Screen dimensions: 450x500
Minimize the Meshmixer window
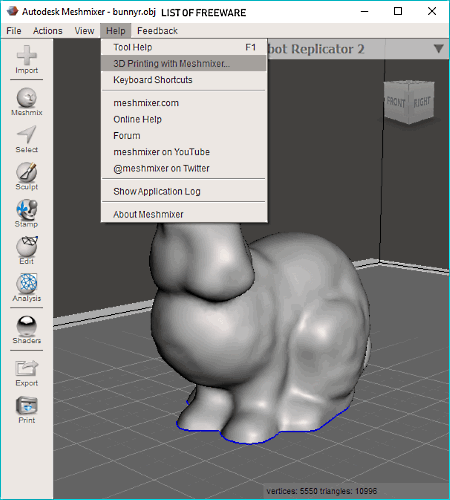(365, 11)
